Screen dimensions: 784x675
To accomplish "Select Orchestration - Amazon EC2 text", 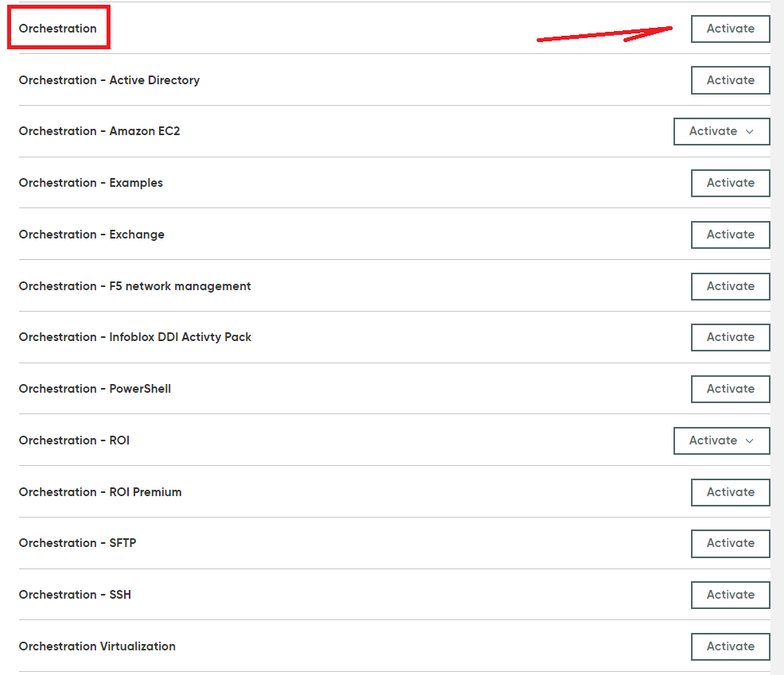I will coord(99,131).
